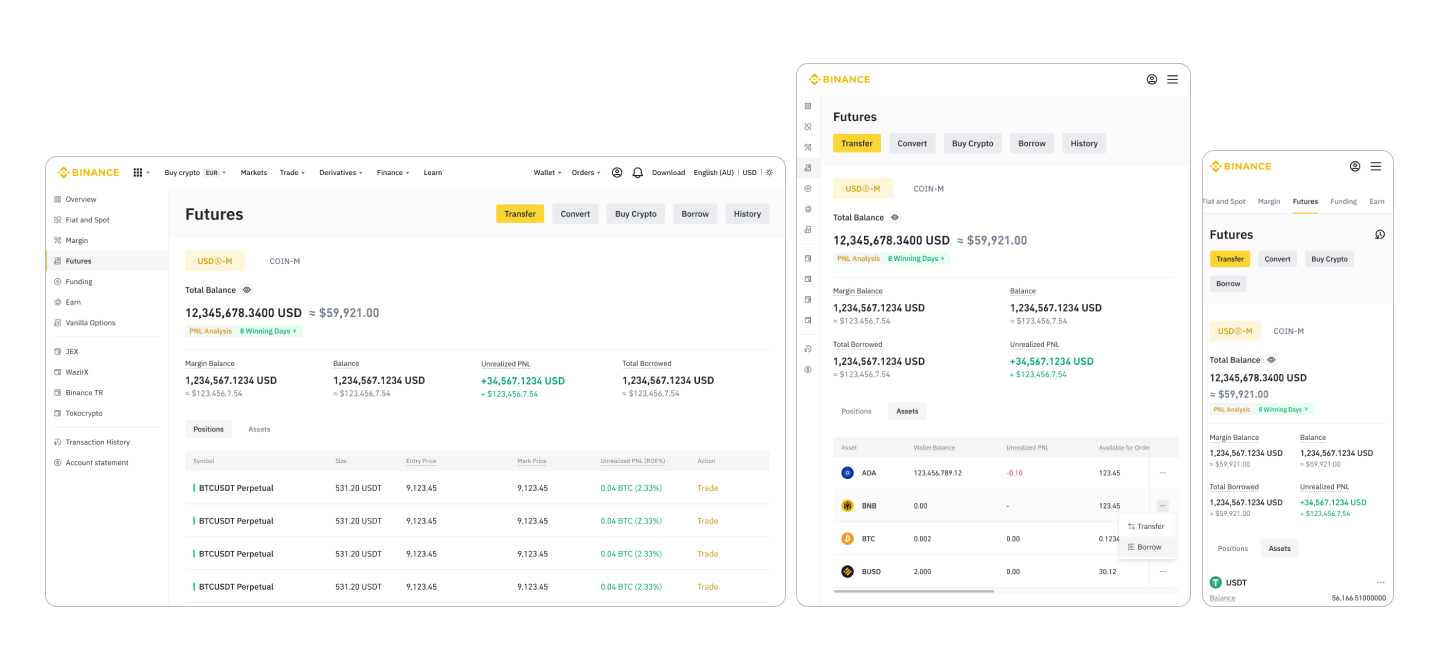Choose Borrow in tablet BNB popup menu
1440x670 pixels.
[1147, 547]
